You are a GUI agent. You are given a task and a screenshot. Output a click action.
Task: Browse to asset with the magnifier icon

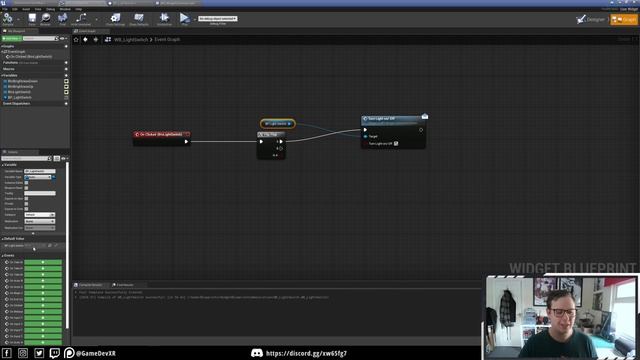46,18
